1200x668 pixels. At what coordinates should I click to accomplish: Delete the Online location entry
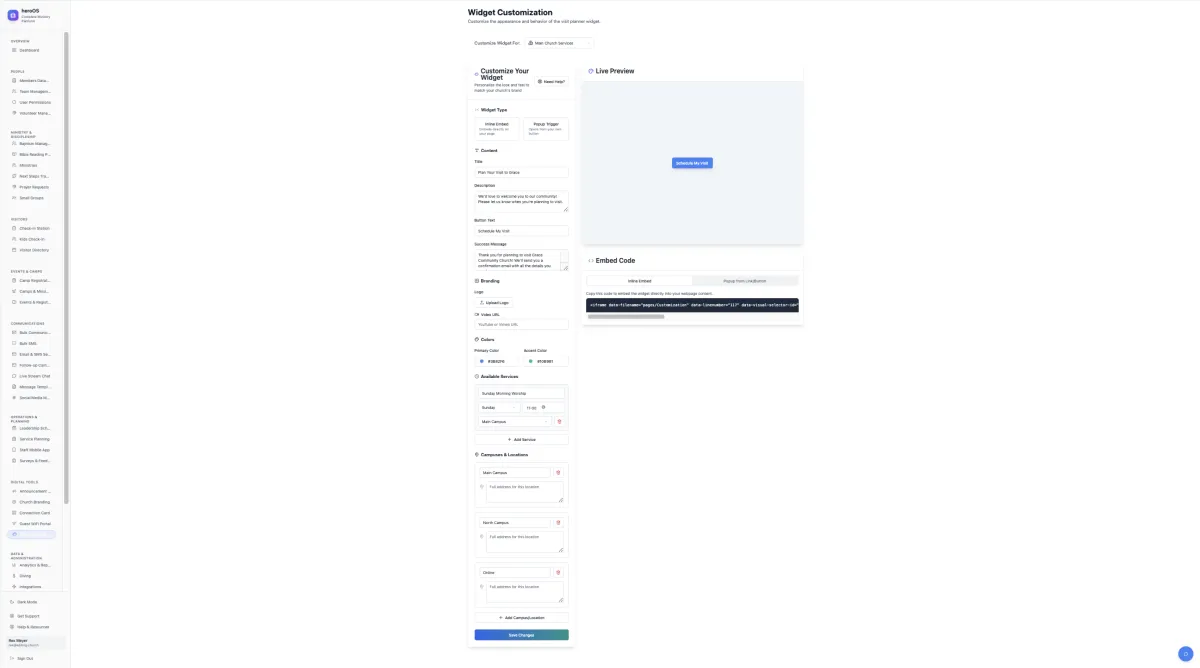[x=558, y=572]
